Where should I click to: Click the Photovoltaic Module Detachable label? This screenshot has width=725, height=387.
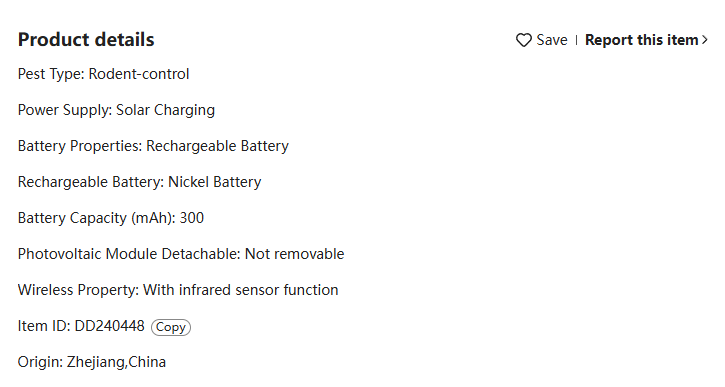click(x=129, y=254)
